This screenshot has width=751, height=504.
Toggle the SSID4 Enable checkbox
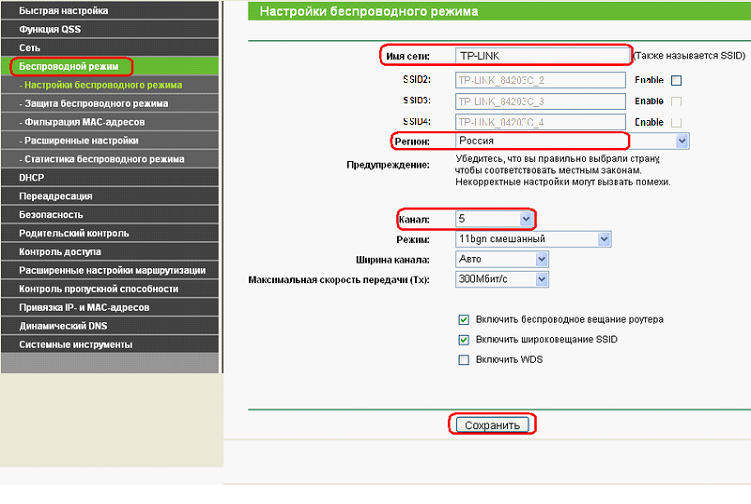click(x=676, y=123)
